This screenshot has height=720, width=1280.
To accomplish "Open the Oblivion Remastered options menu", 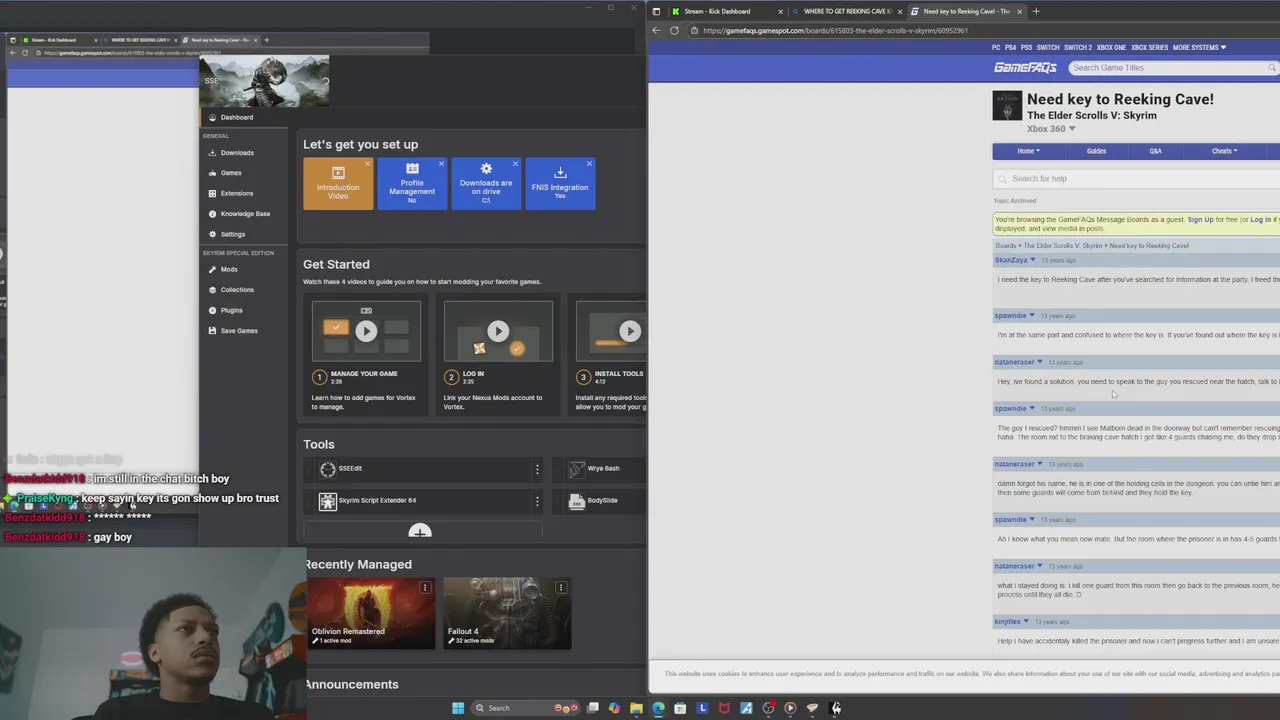I will click(x=425, y=588).
